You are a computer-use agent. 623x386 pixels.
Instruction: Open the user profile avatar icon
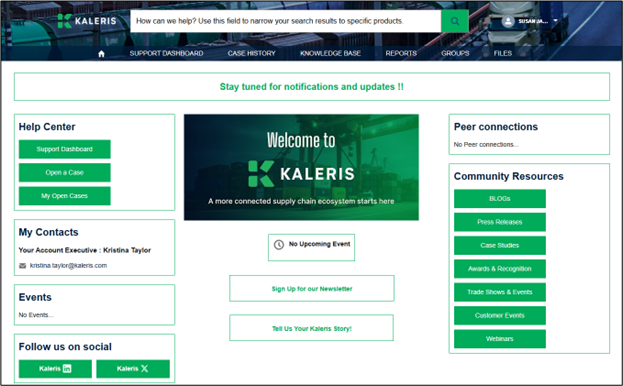point(508,21)
